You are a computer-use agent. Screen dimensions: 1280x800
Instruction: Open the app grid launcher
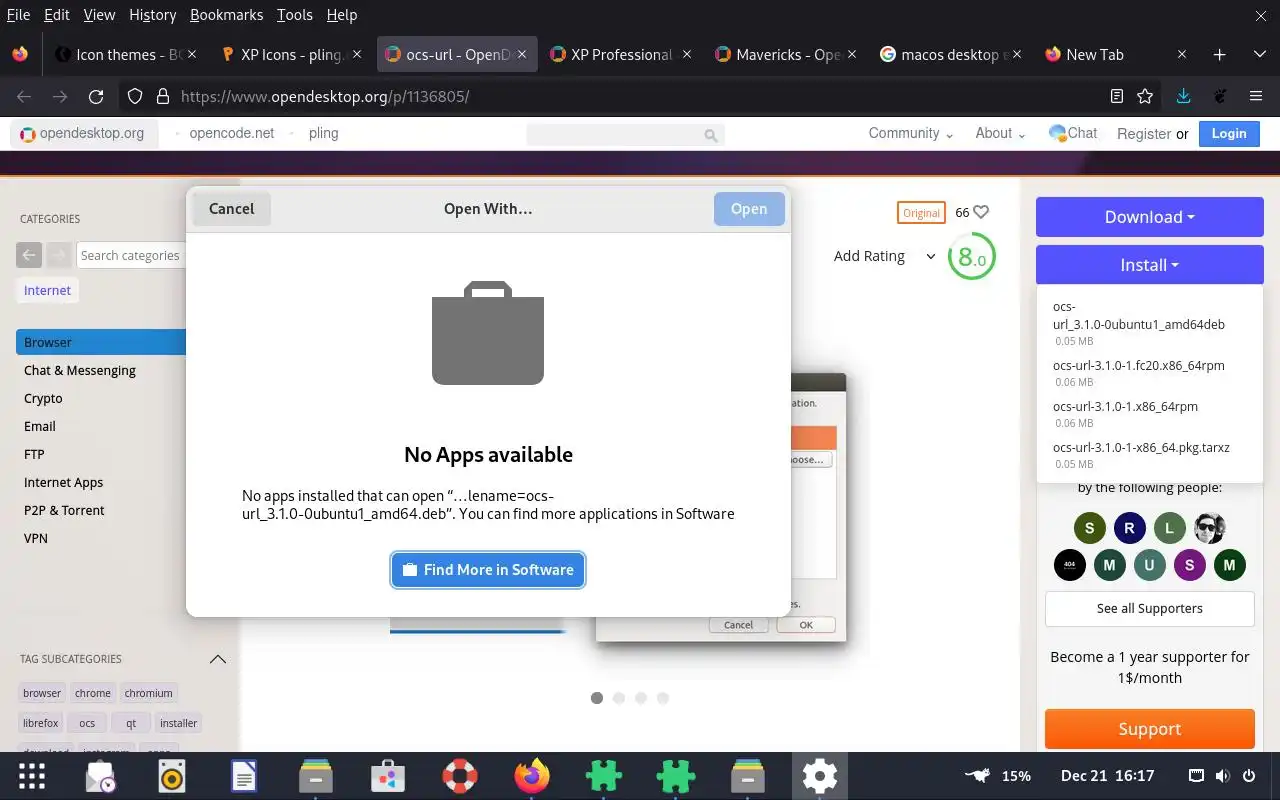pyautogui.click(x=32, y=776)
